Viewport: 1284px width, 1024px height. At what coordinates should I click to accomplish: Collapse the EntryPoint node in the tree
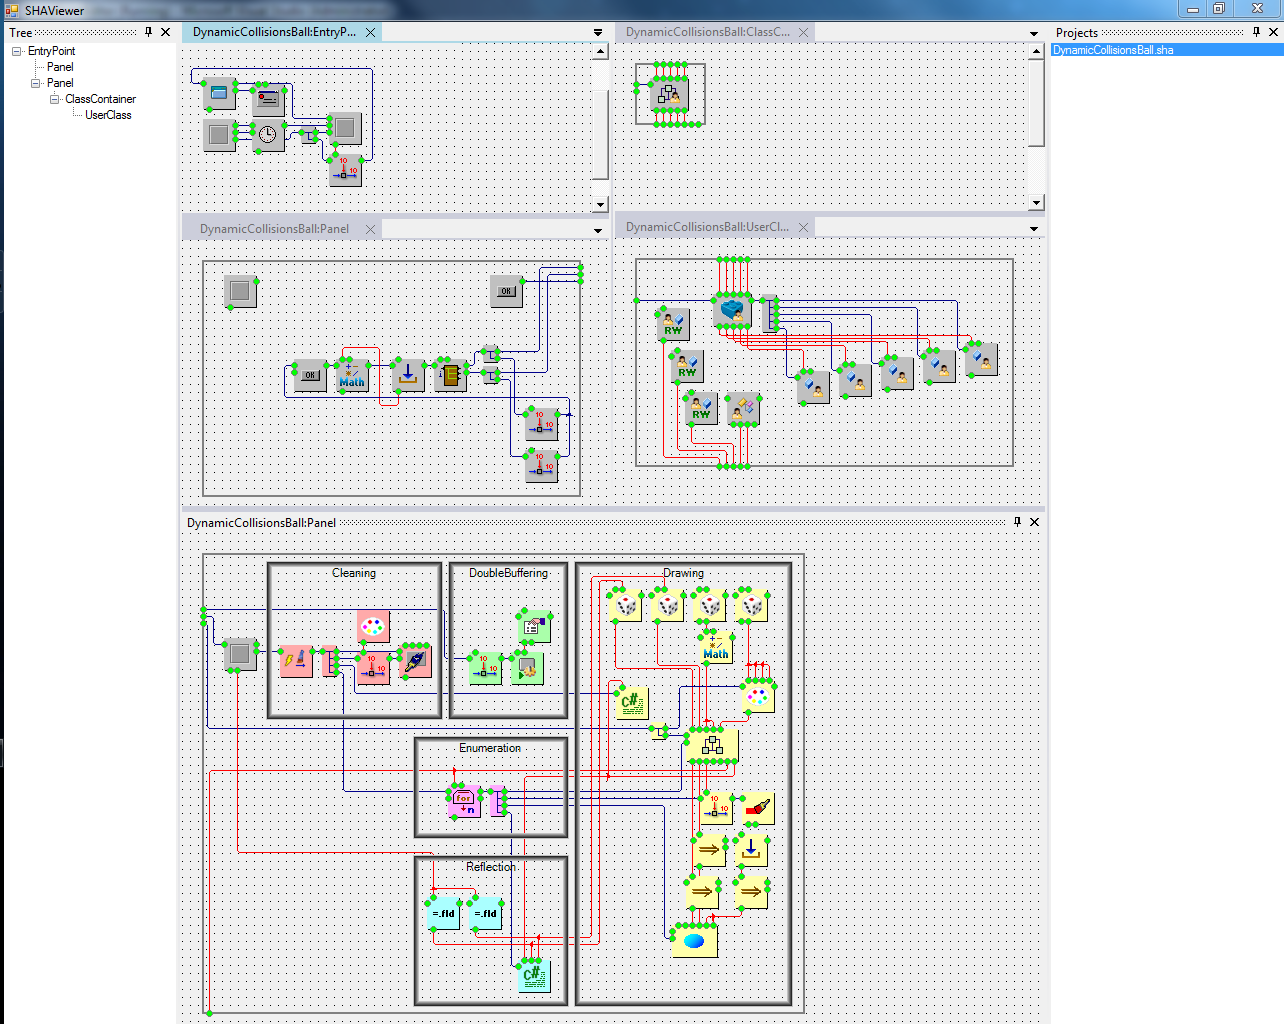(17, 51)
